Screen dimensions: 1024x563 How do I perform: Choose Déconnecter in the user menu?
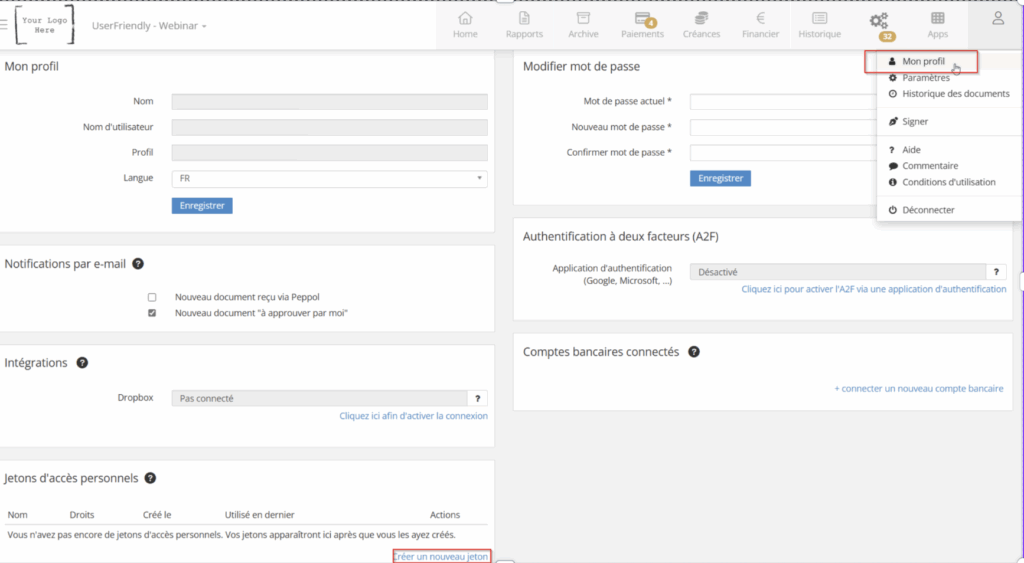(x=927, y=210)
